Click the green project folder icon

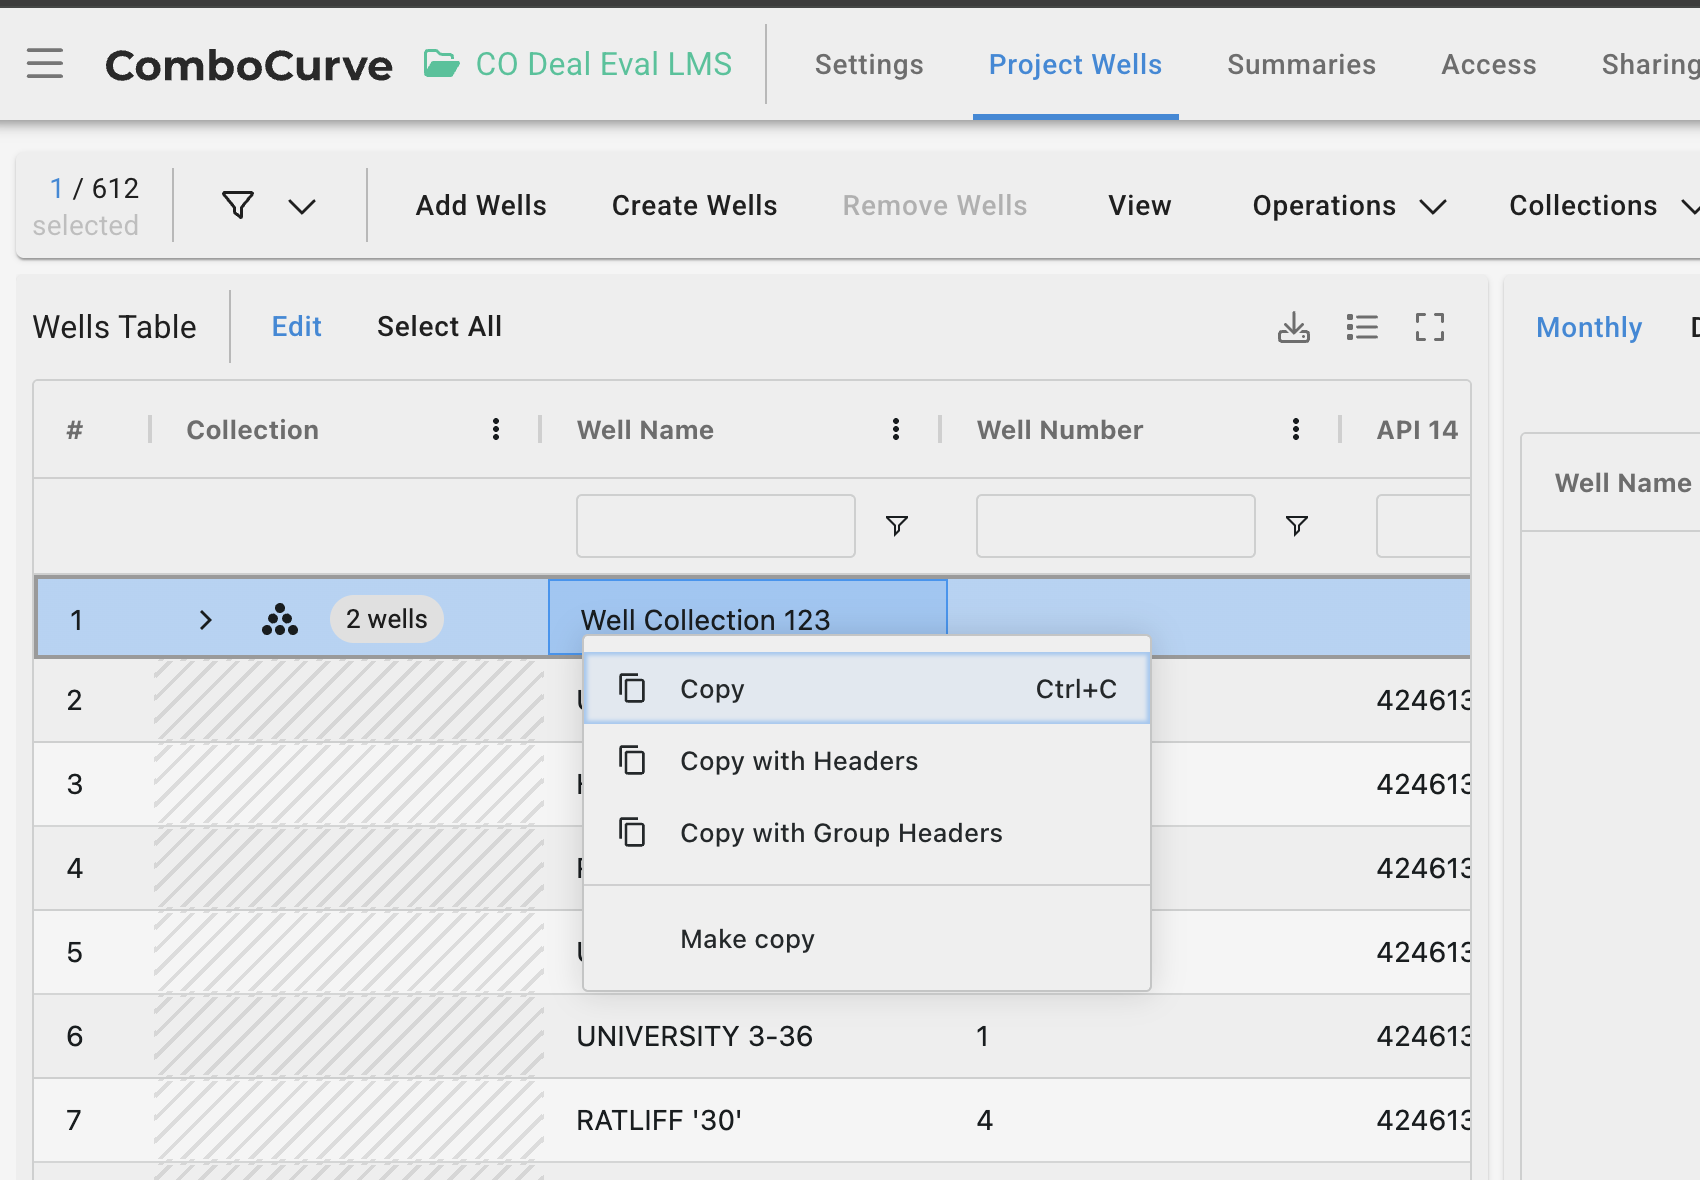pyautogui.click(x=441, y=64)
